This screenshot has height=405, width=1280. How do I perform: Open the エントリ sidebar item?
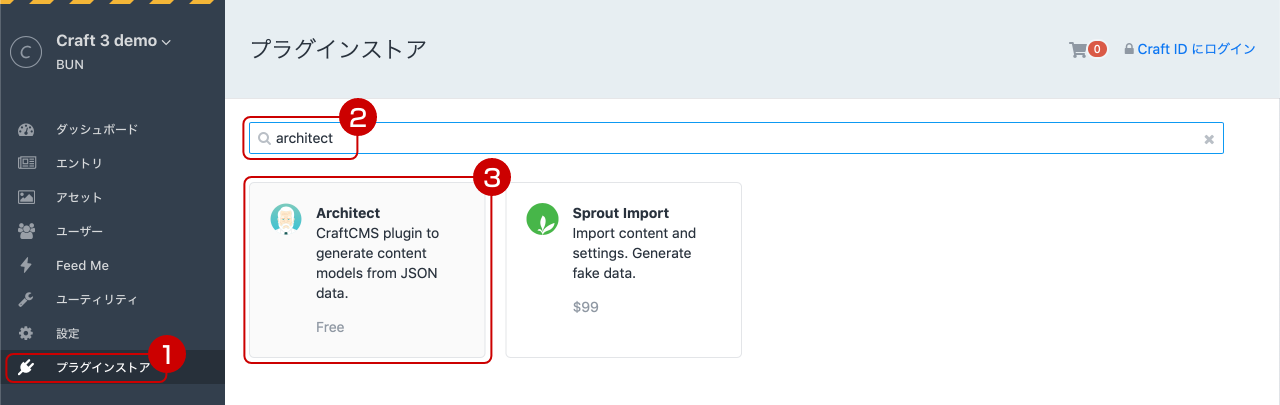click(x=79, y=163)
